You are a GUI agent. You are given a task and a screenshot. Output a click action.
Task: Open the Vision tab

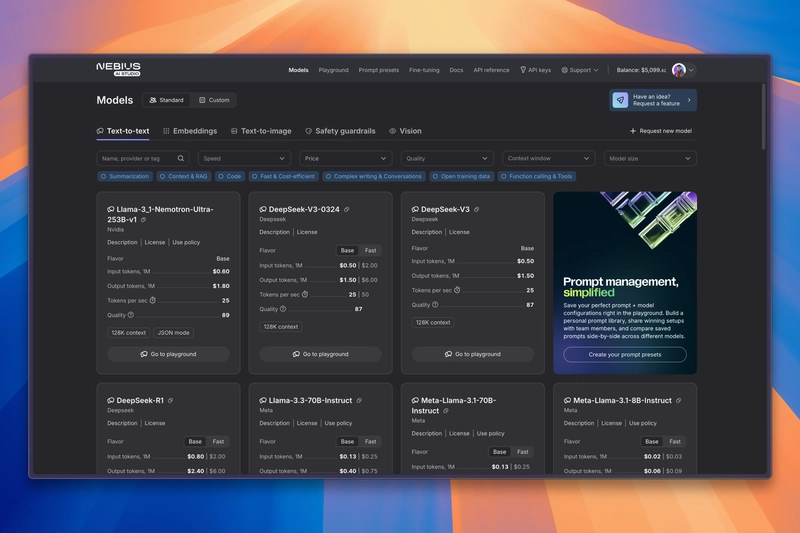click(405, 131)
